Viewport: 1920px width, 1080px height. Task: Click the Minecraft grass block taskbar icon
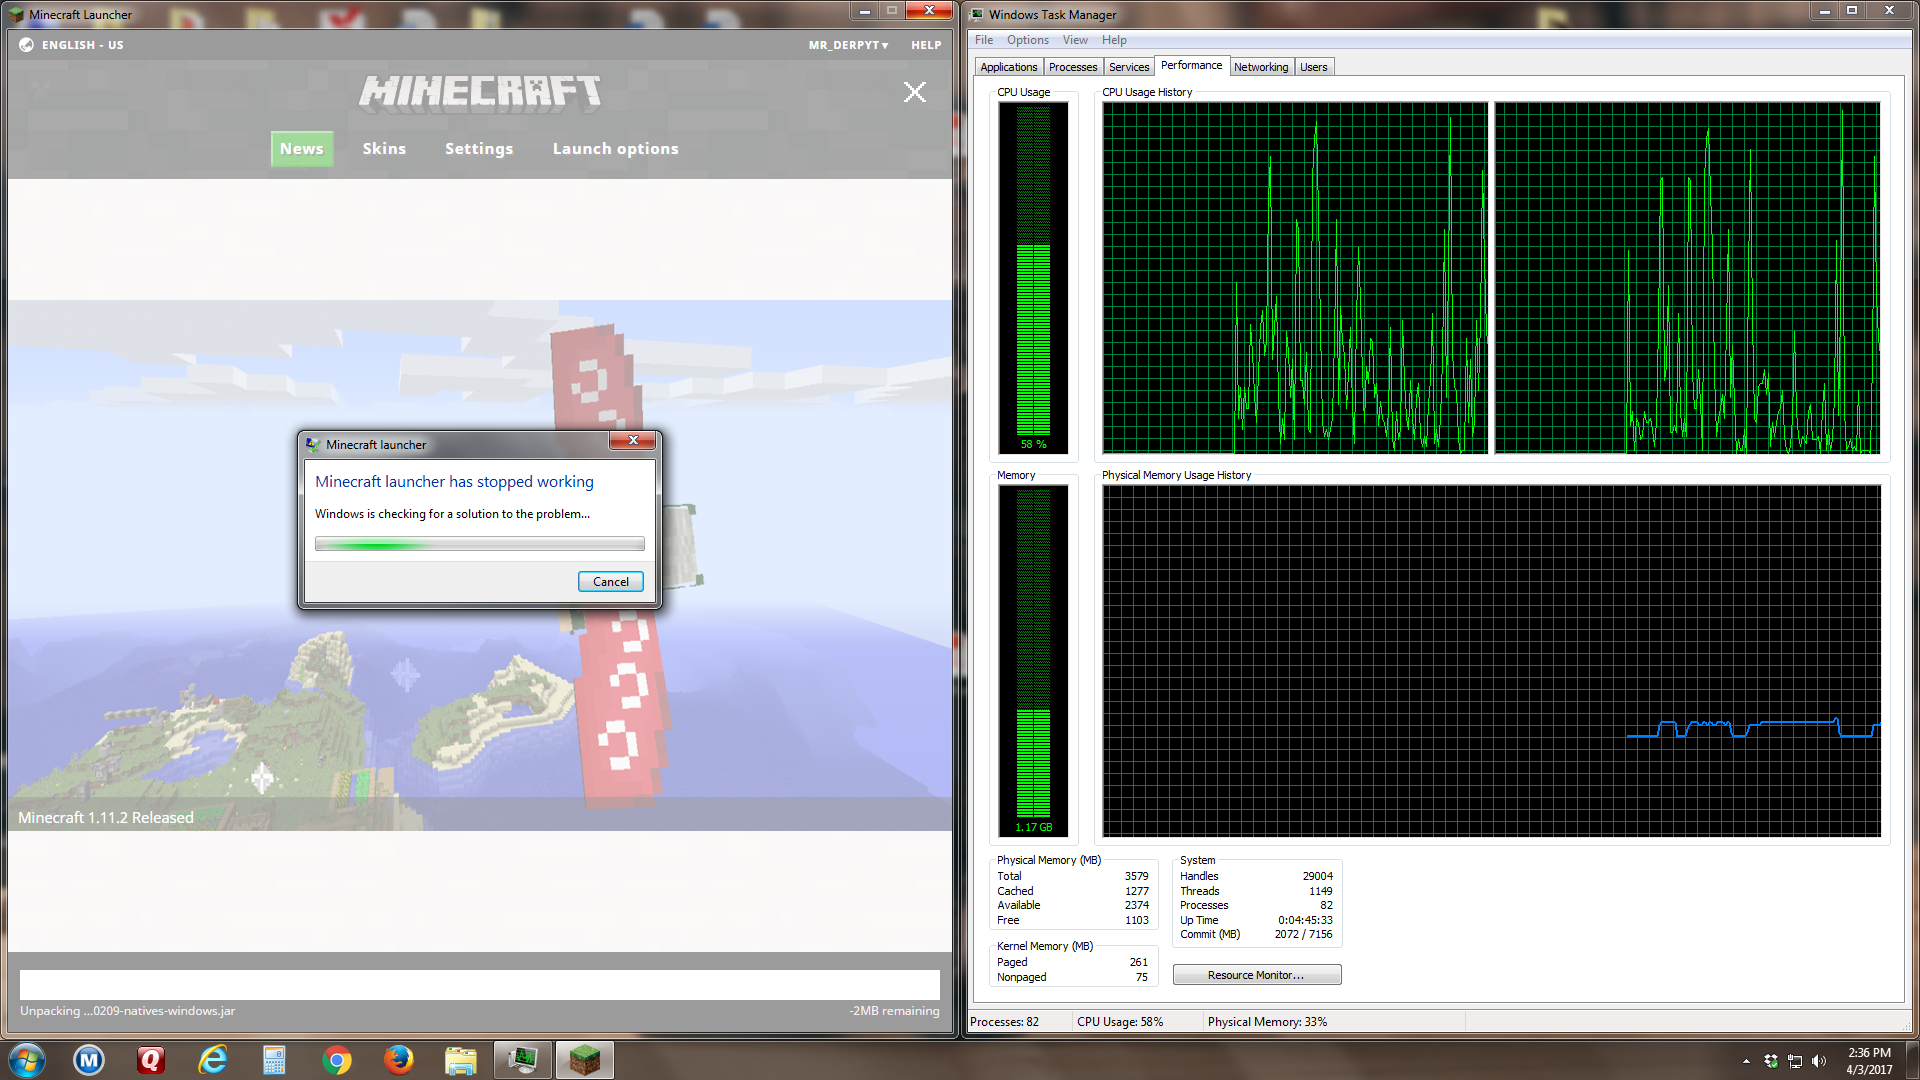[584, 1060]
